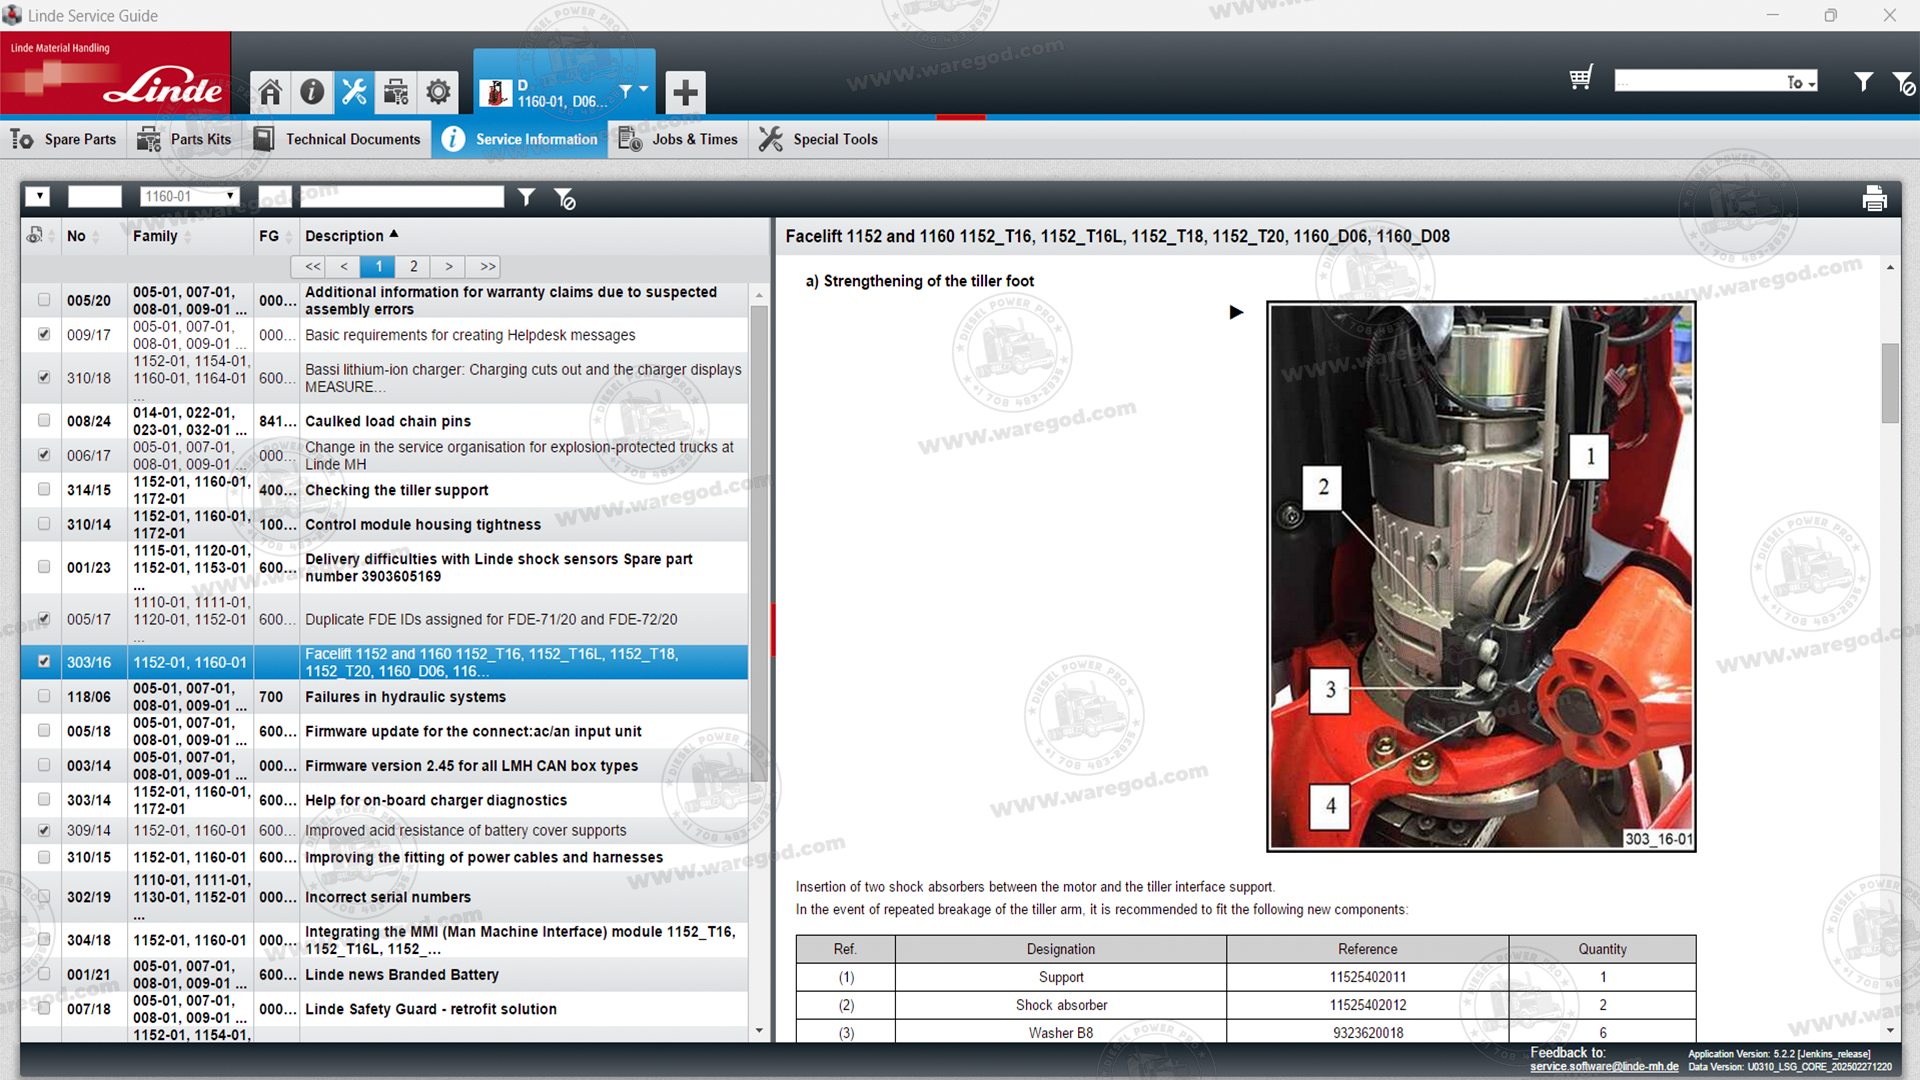Click the shopping cart icon
1920x1080 pixels.
coord(1580,79)
